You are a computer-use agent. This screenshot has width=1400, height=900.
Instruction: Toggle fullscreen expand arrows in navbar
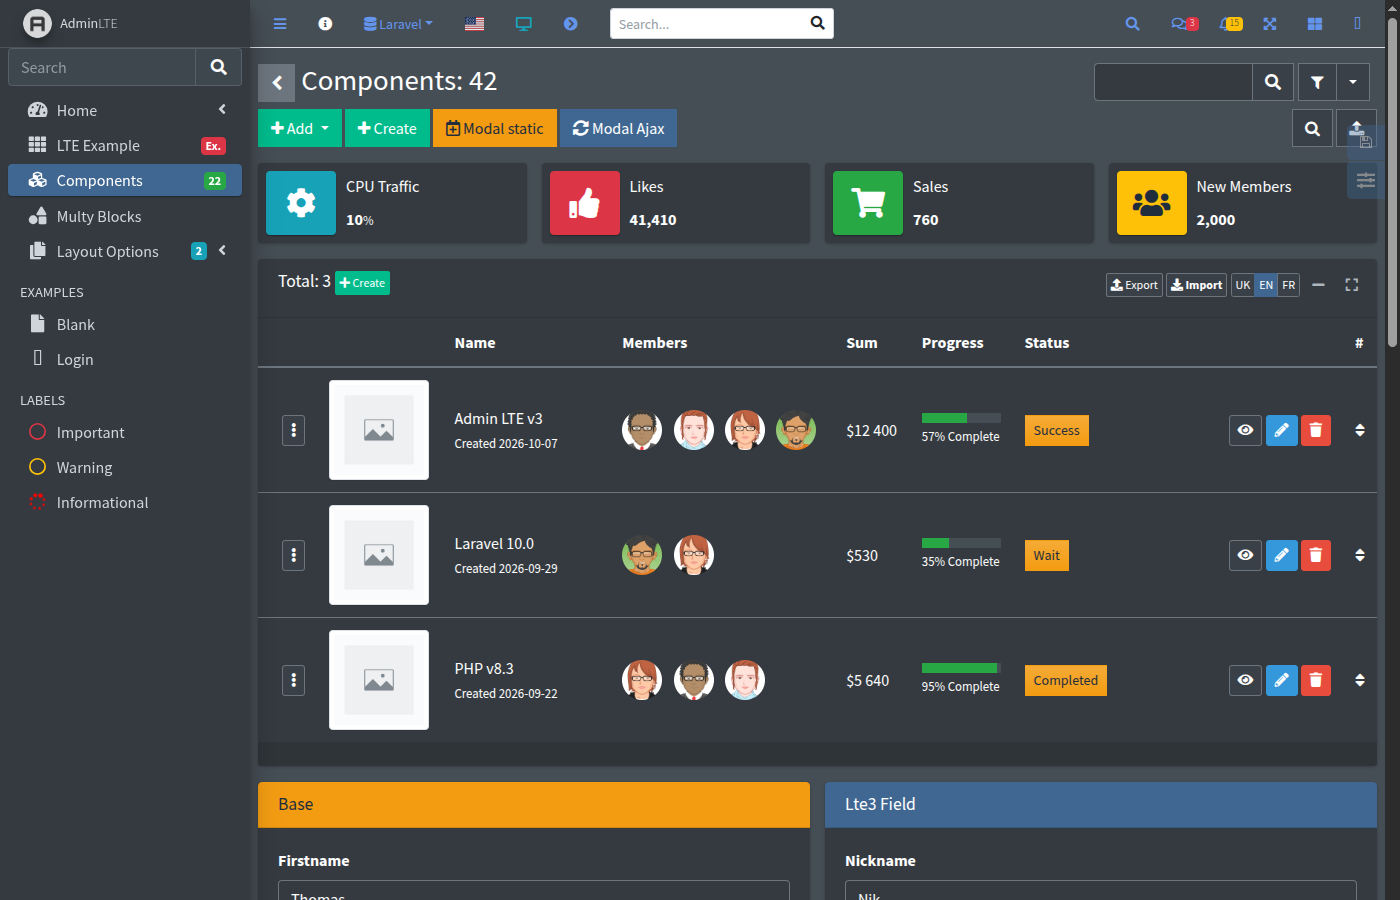click(1269, 24)
